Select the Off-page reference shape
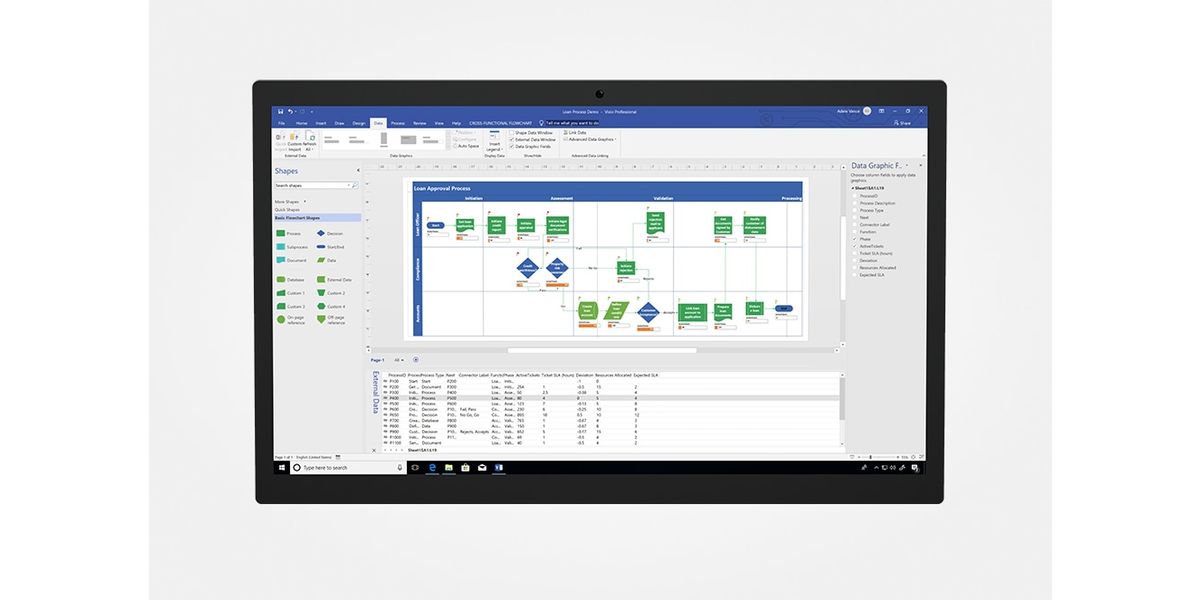The image size is (1200, 600). (320, 319)
